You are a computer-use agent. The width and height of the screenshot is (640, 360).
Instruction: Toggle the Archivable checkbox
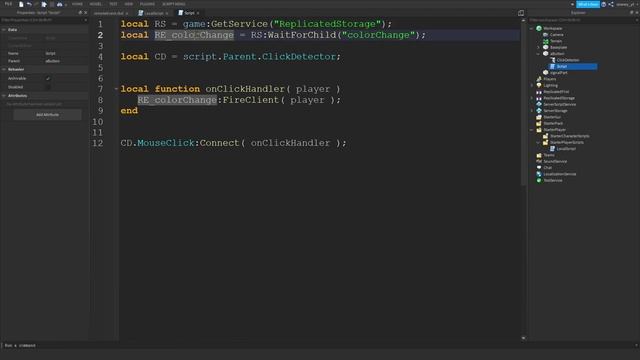pyautogui.click(x=48, y=78)
